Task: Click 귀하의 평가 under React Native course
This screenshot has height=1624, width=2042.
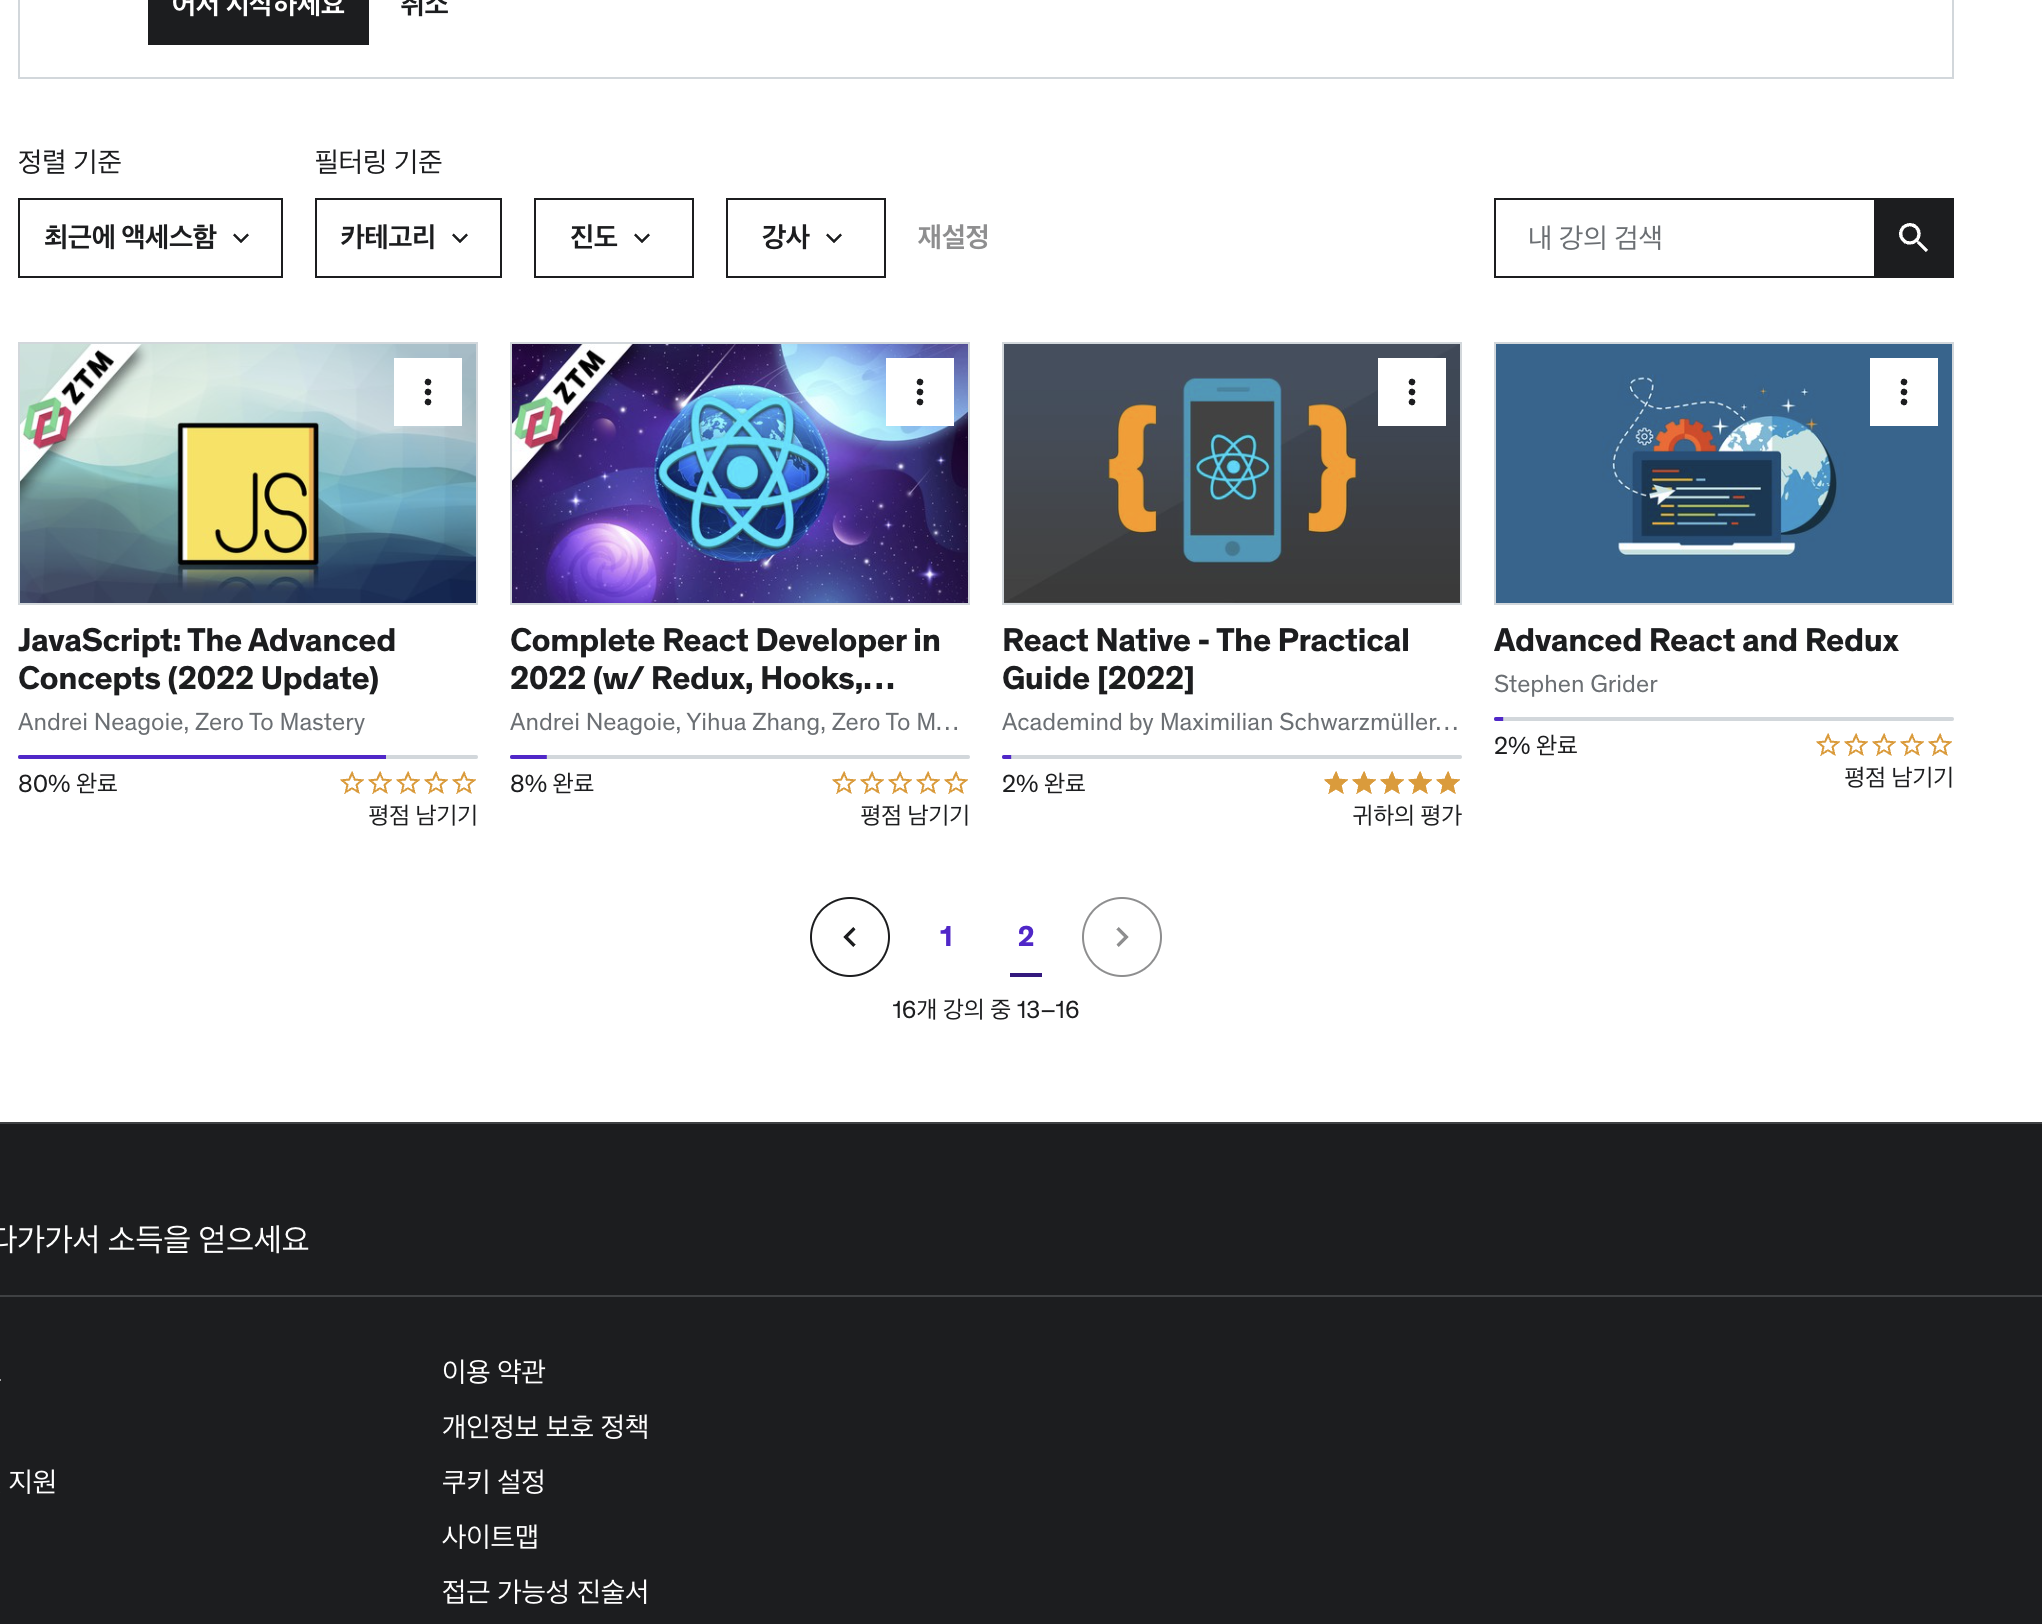Action: pyautogui.click(x=1407, y=815)
